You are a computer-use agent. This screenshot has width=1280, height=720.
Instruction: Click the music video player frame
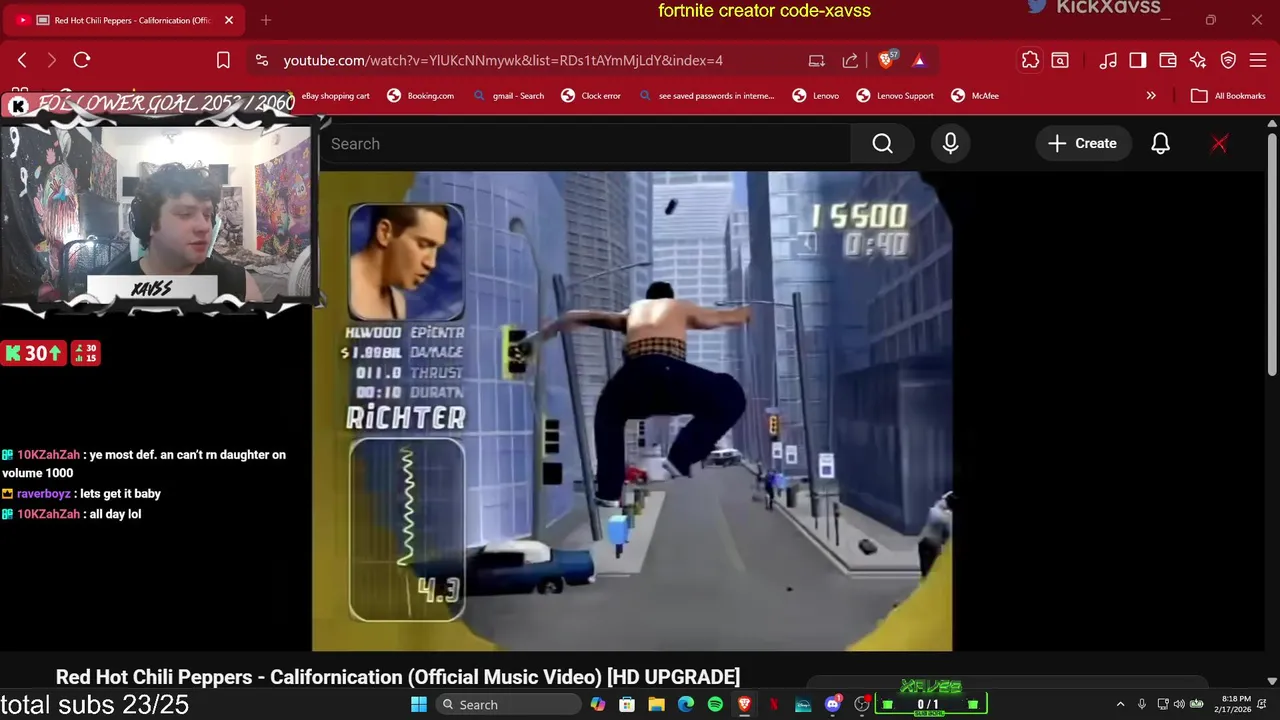click(632, 411)
